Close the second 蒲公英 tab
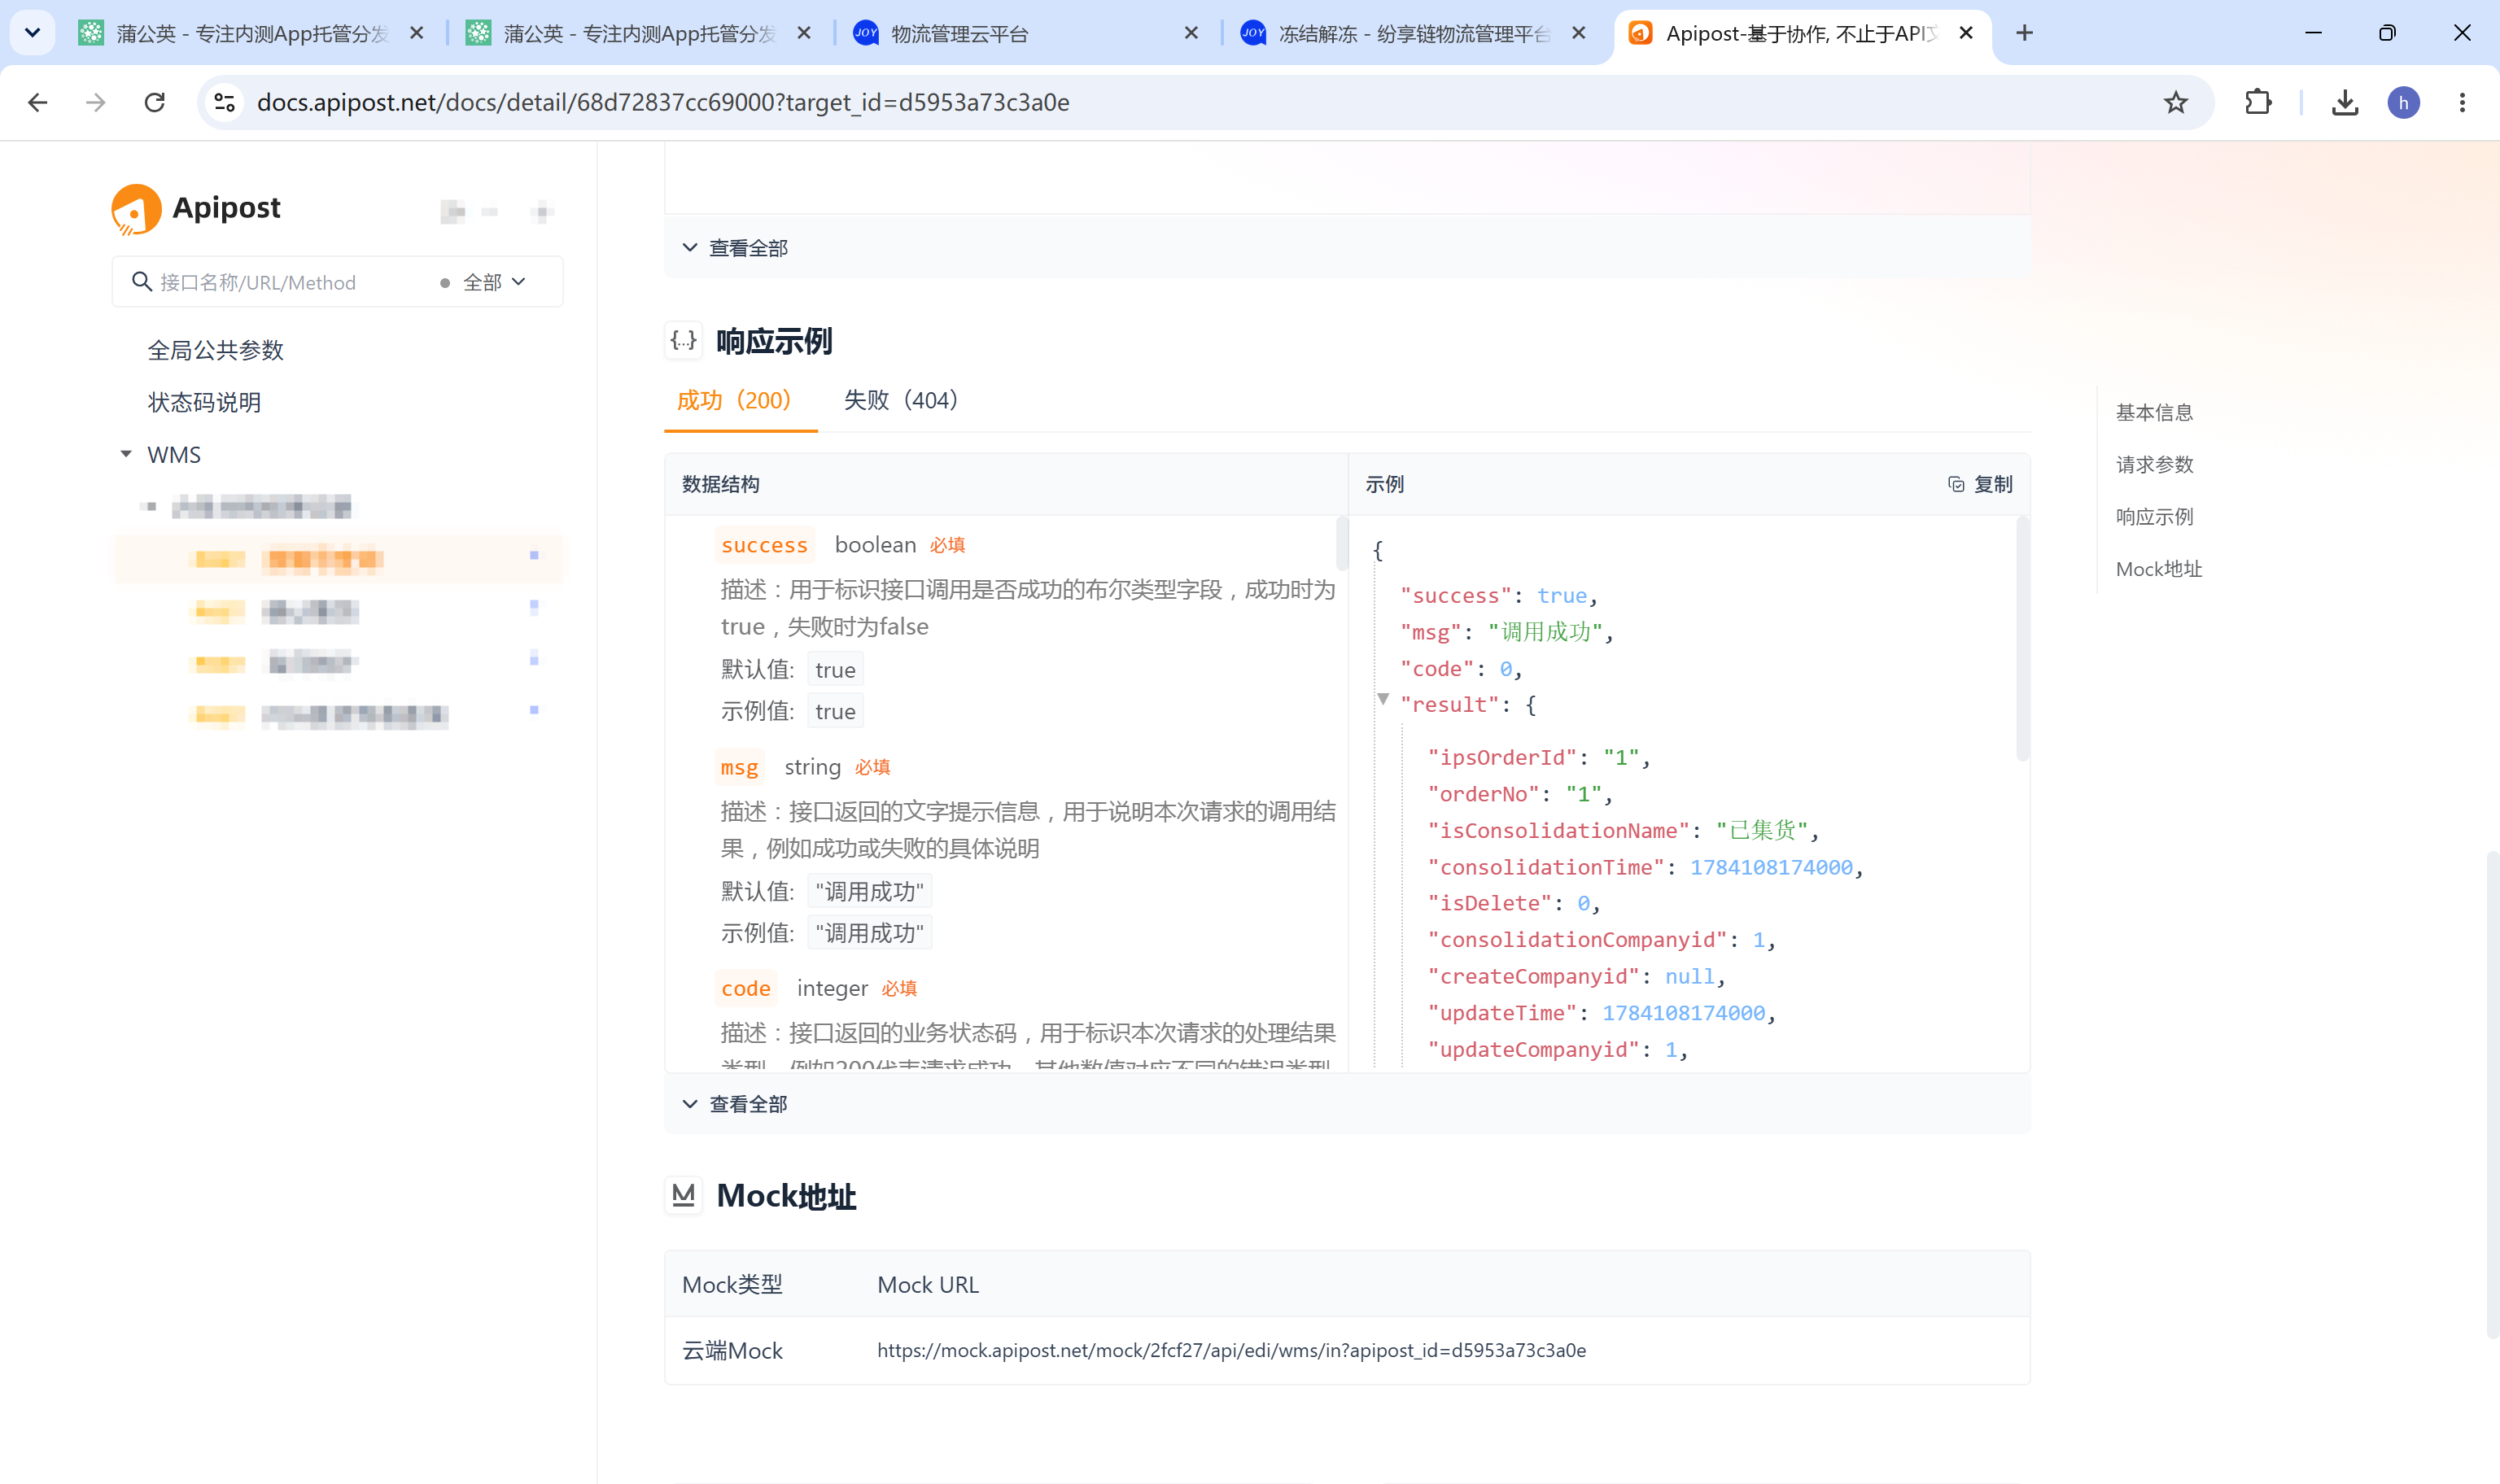 point(804,33)
